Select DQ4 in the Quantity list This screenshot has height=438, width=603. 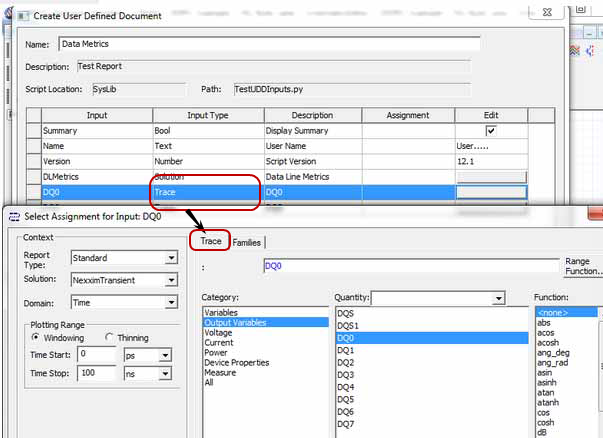(x=345, y=387)
